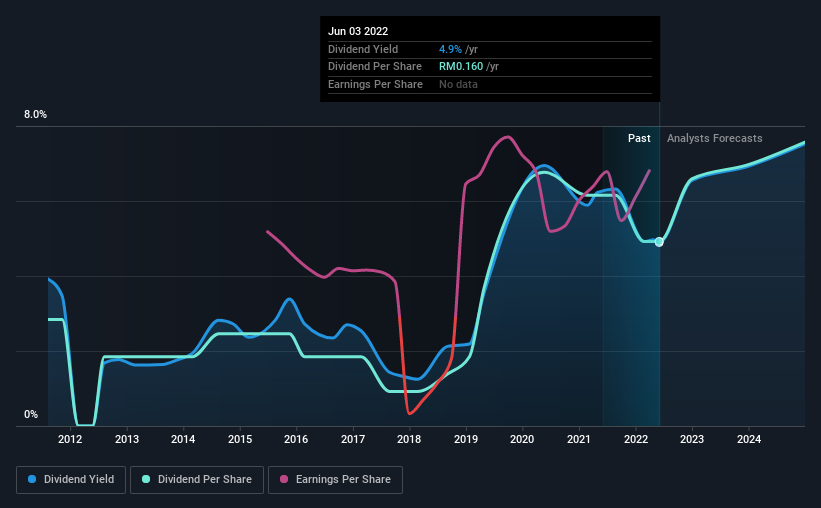Select the 2024 x-axis year label
Viewport: 821px width, 508px height.
[x=749, y=439]
